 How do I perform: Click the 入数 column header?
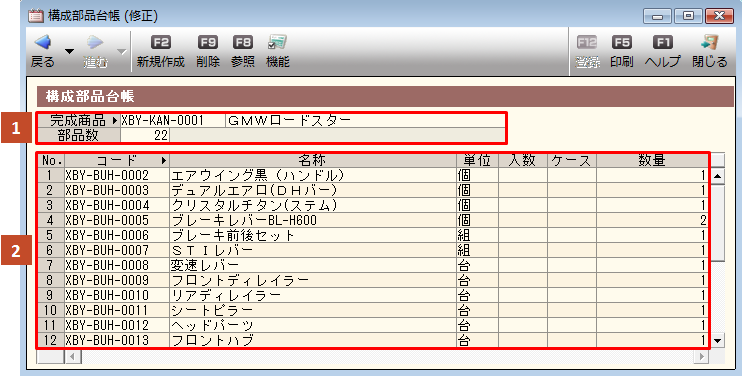tap(523, 160)
